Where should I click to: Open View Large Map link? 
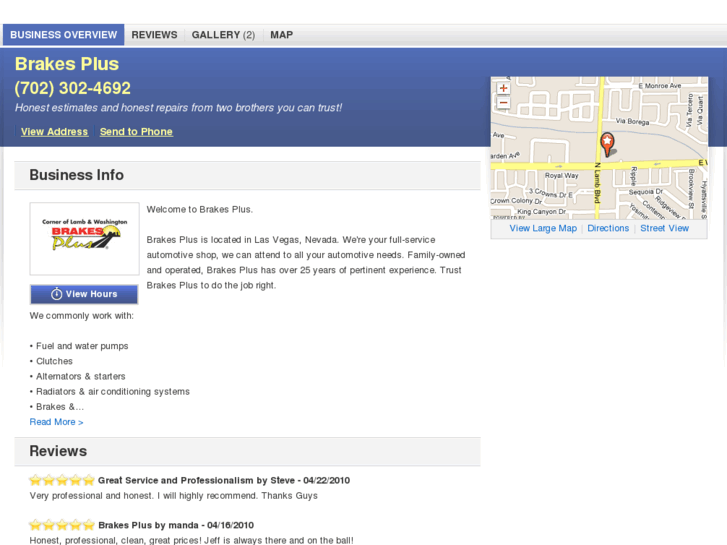tap(543, 228)
